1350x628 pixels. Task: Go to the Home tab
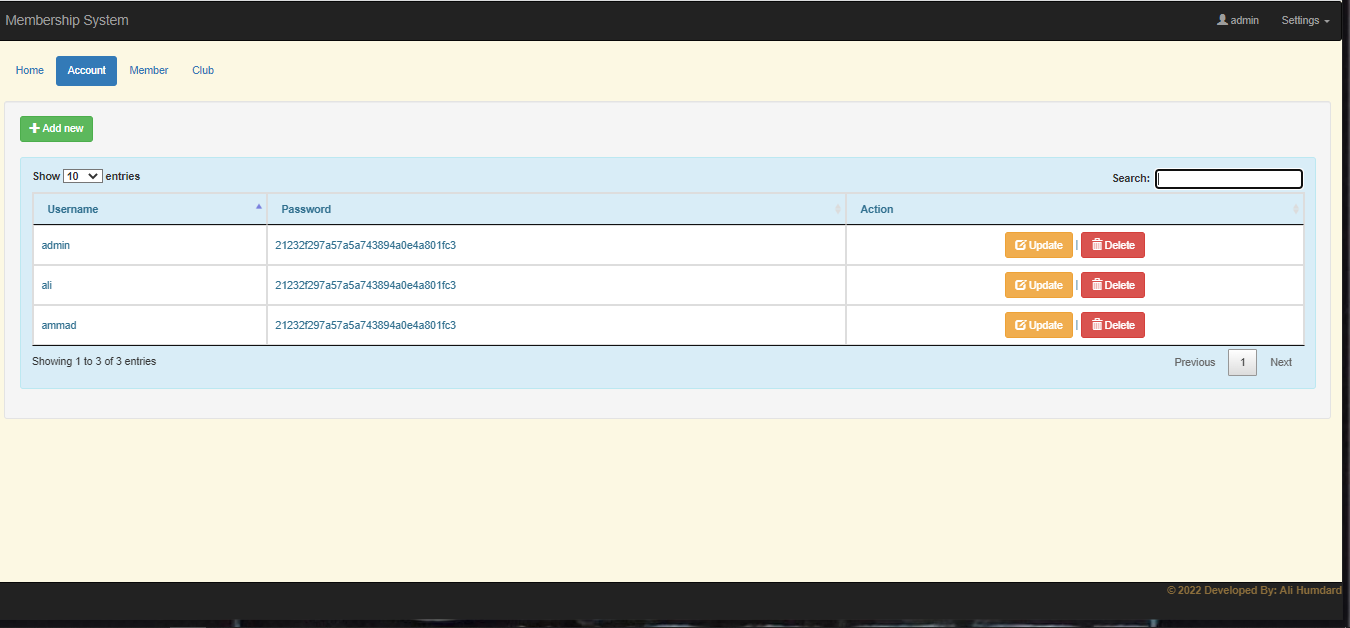click(x=30, y=71)
